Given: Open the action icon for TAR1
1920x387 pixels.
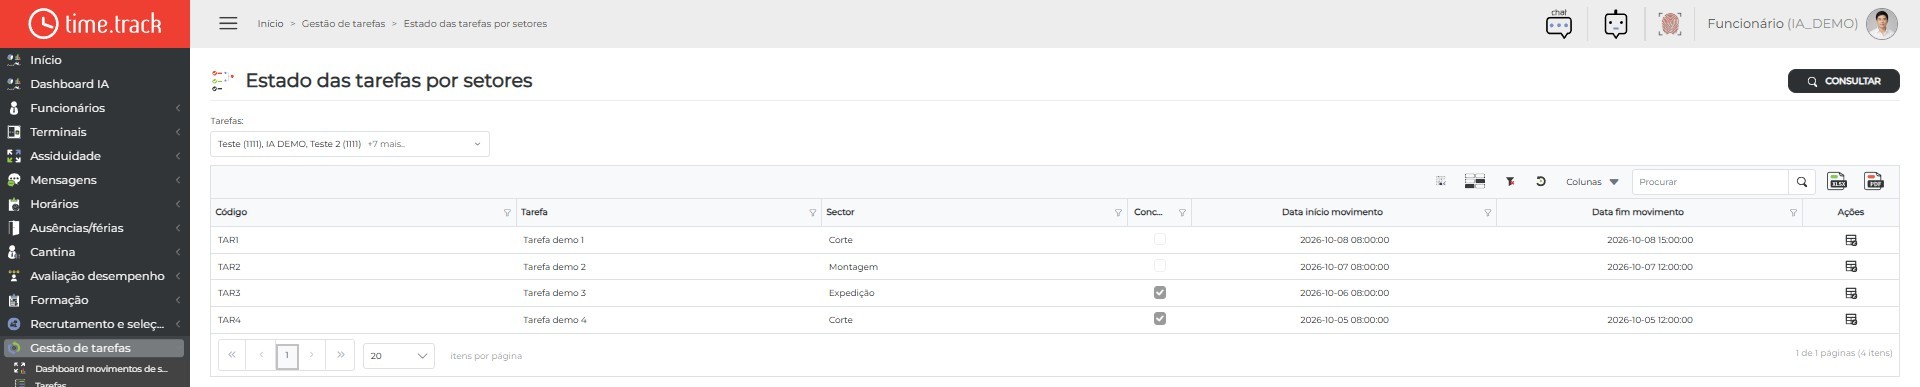Looking at the screenshot, I should click(x=1851, y=240).
